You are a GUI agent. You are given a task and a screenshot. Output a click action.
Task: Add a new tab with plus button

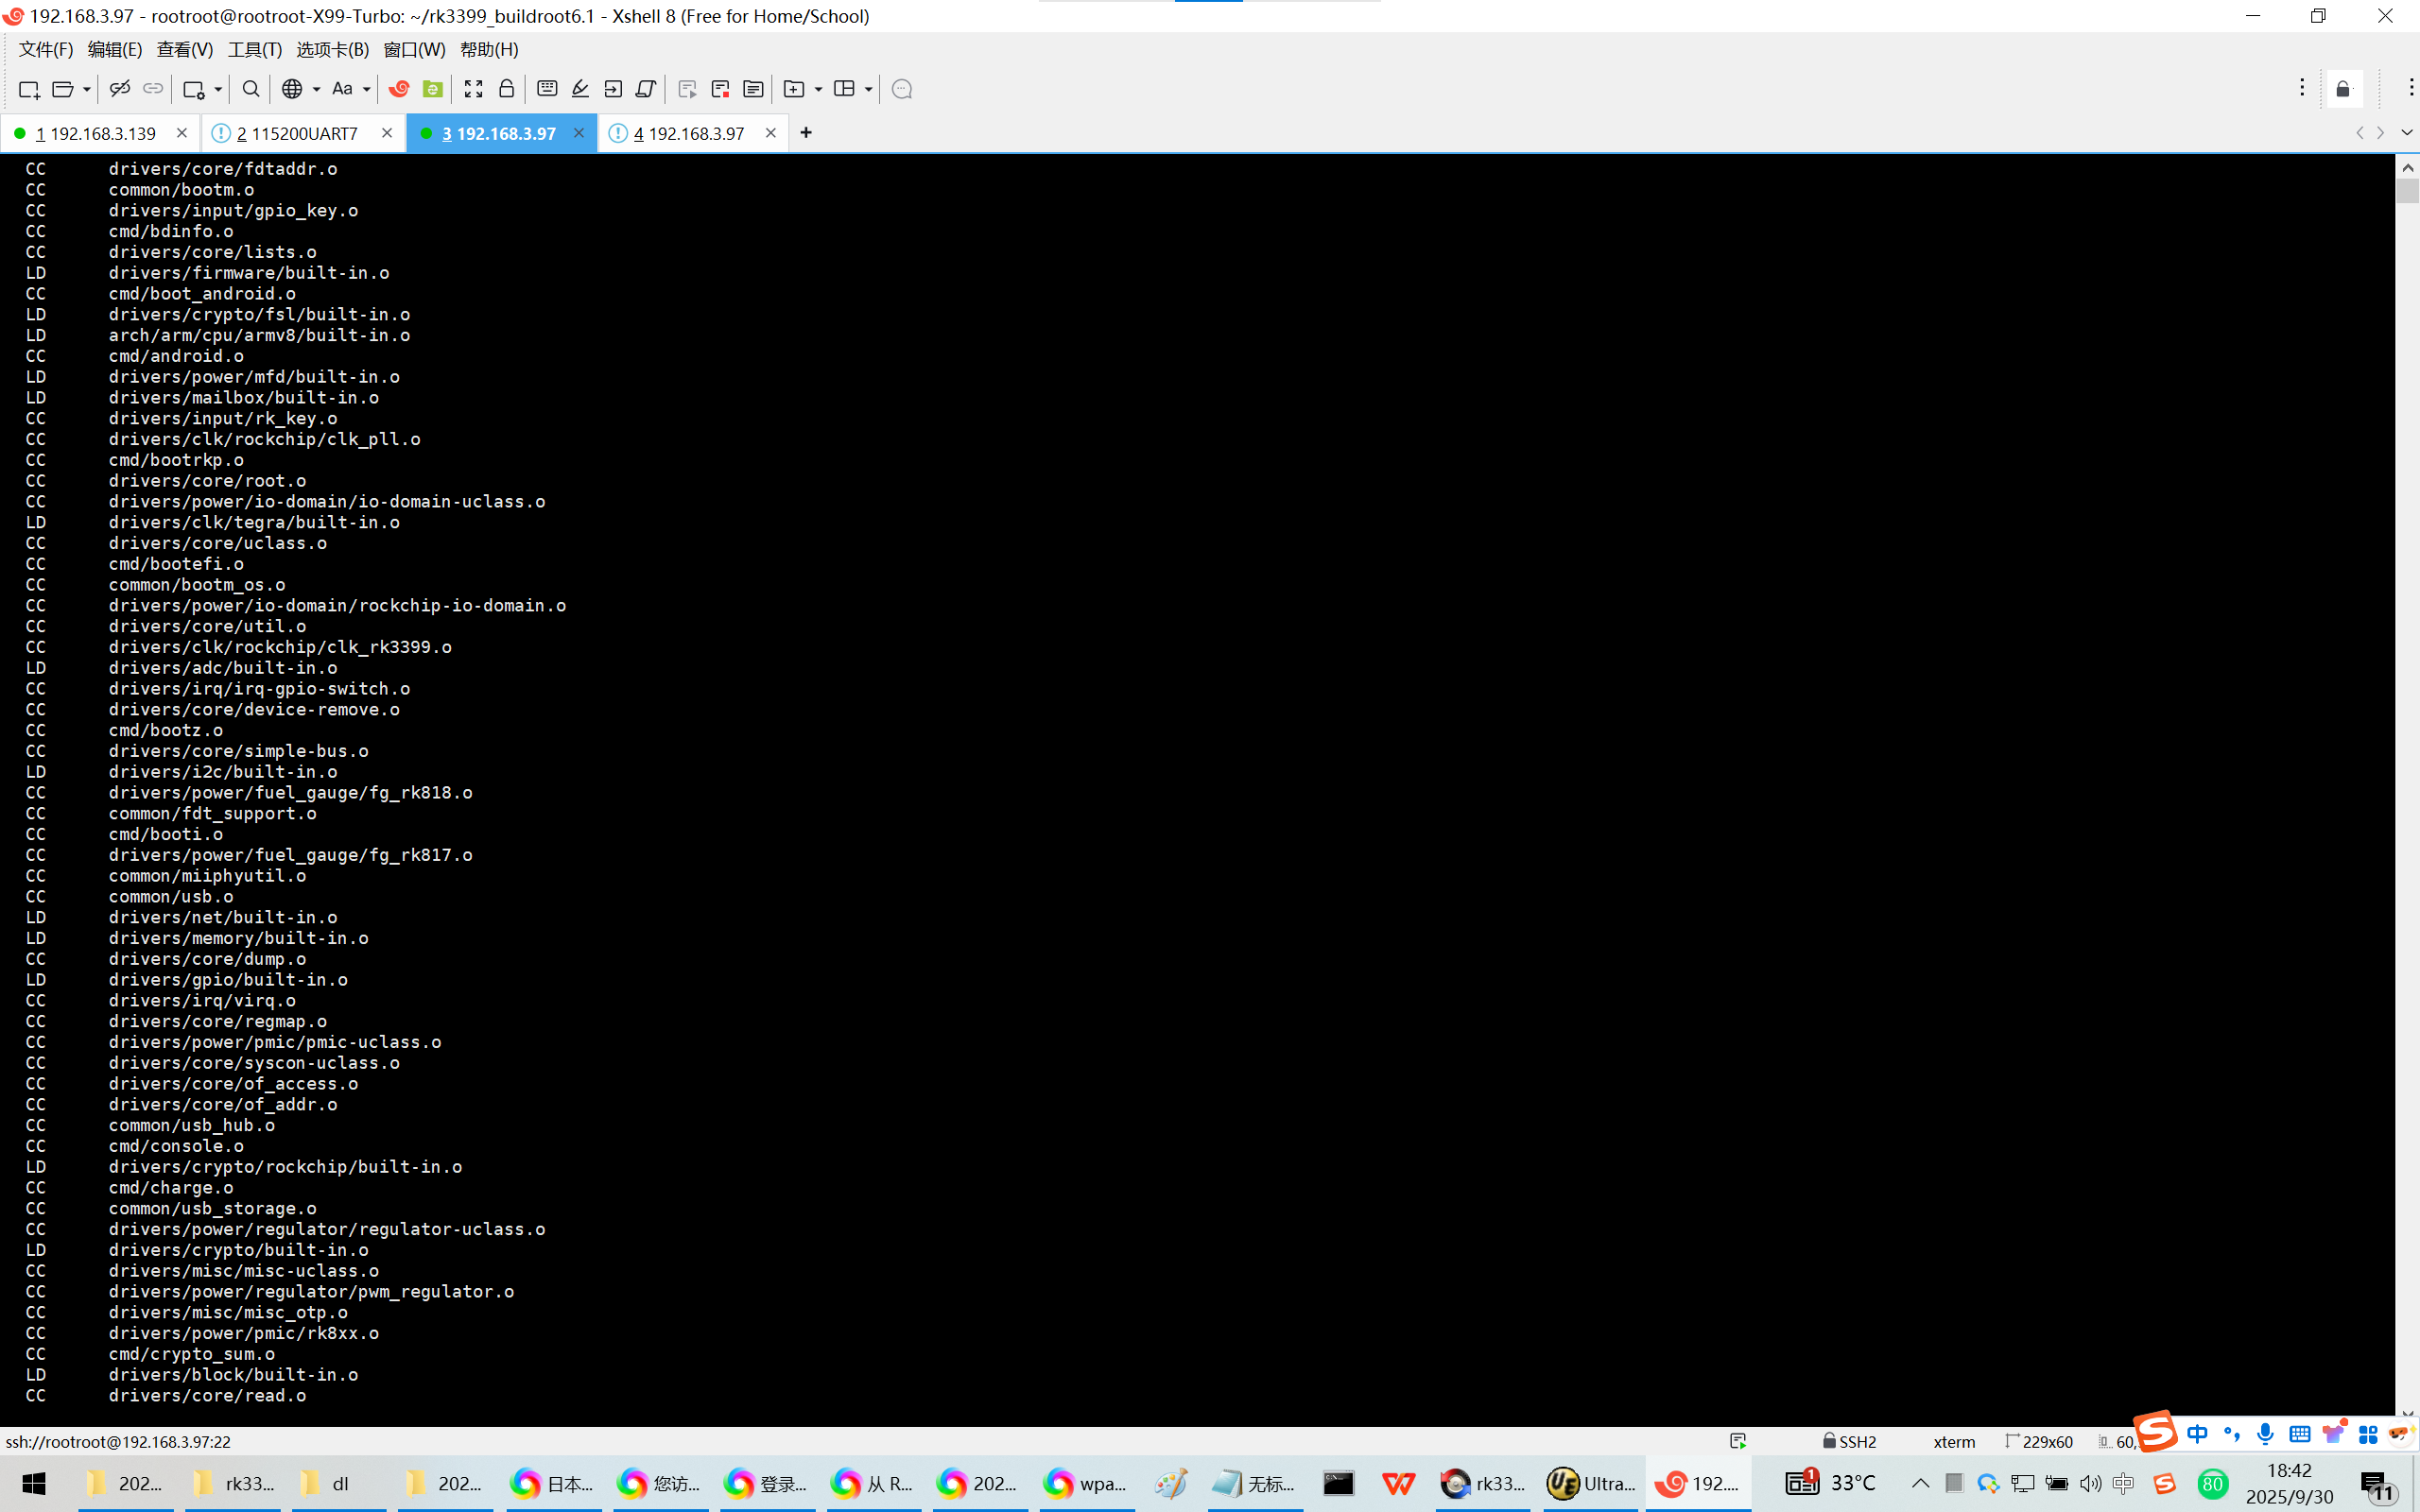click(x=806, y=133)
